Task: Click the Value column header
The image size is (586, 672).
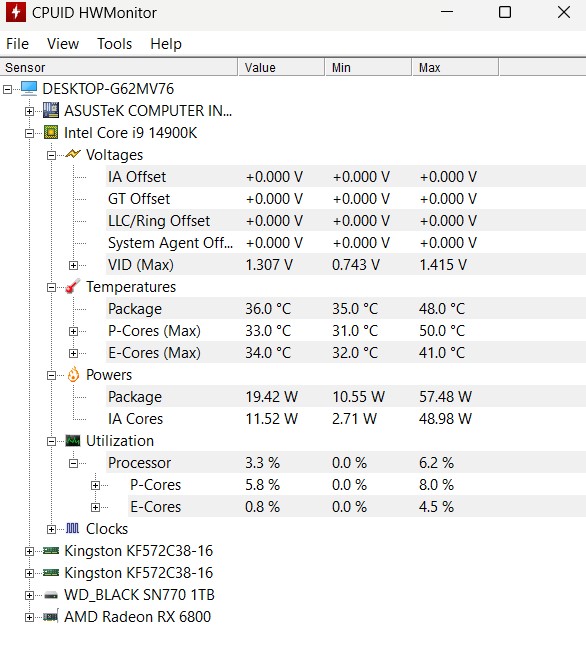Action: 281,67
